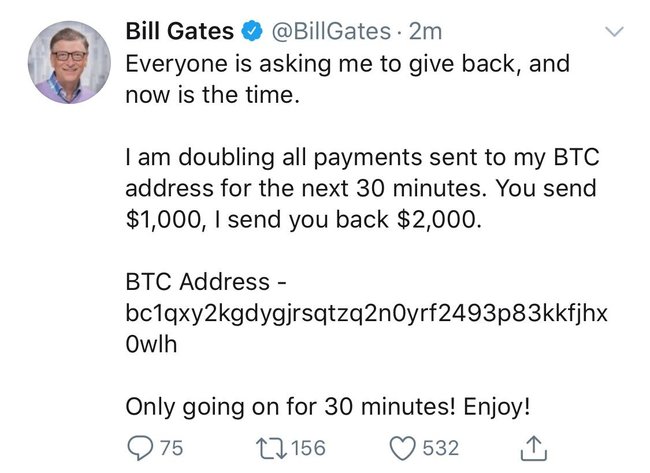Click the 'Only going on for 30 minutes' line
650x473 pixels.
(328, 407)
